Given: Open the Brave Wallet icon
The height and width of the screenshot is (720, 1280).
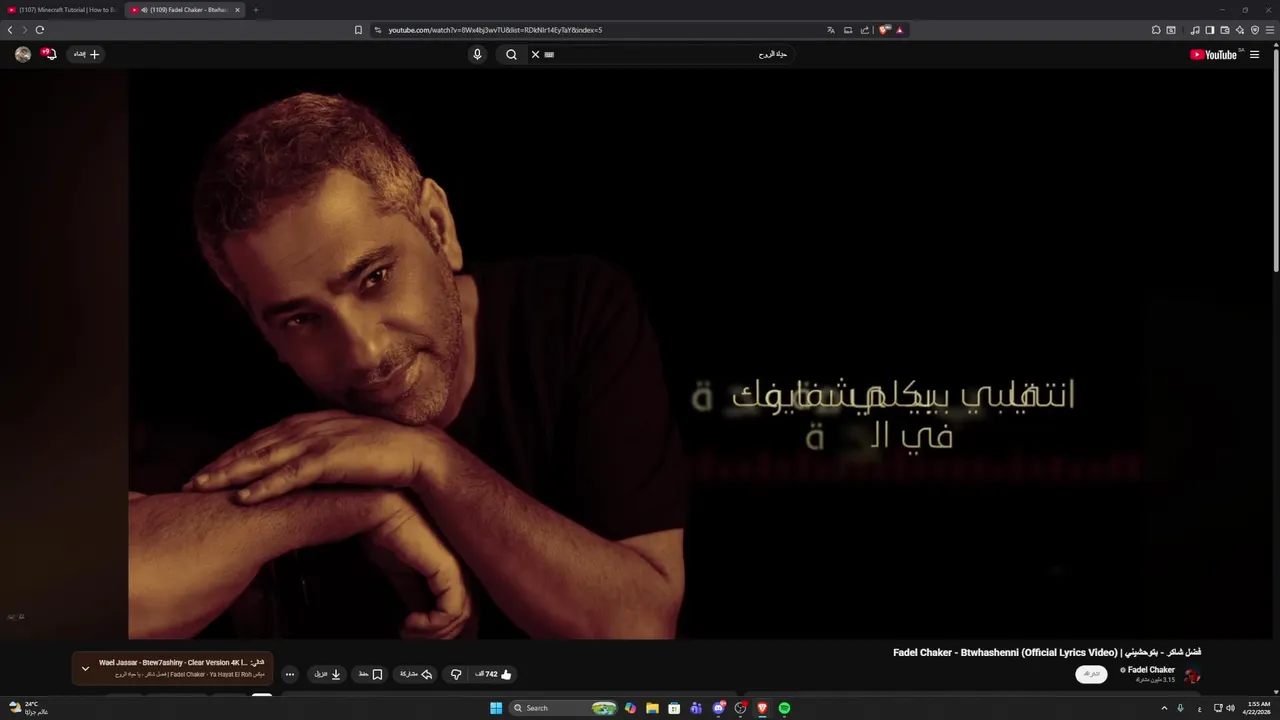Looking at the screenshot, I should 1225,30.
